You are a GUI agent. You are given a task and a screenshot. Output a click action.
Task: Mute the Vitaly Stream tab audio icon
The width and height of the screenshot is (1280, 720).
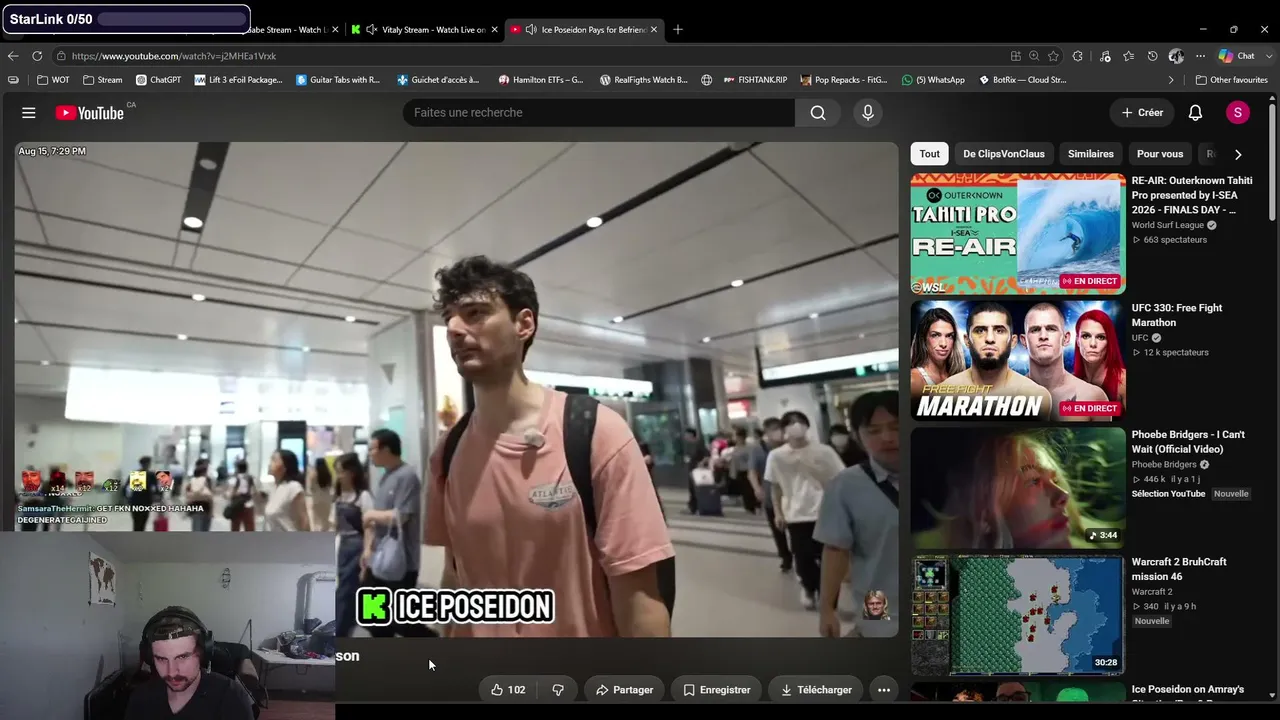coord(371,30)
